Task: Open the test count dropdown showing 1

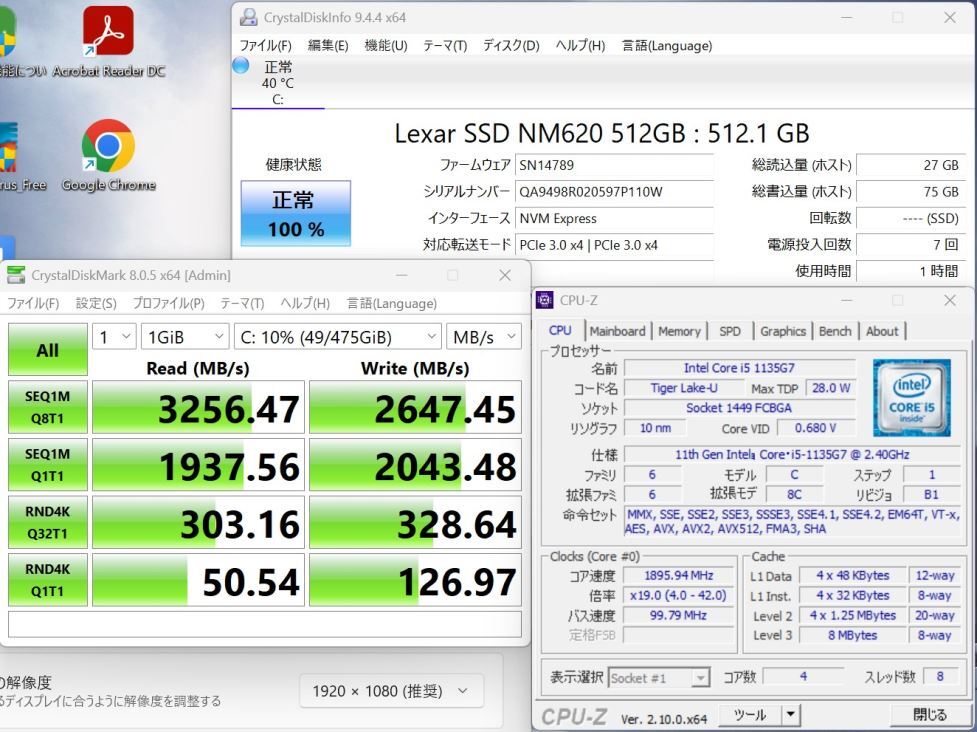Action: (x=115, y=337)
